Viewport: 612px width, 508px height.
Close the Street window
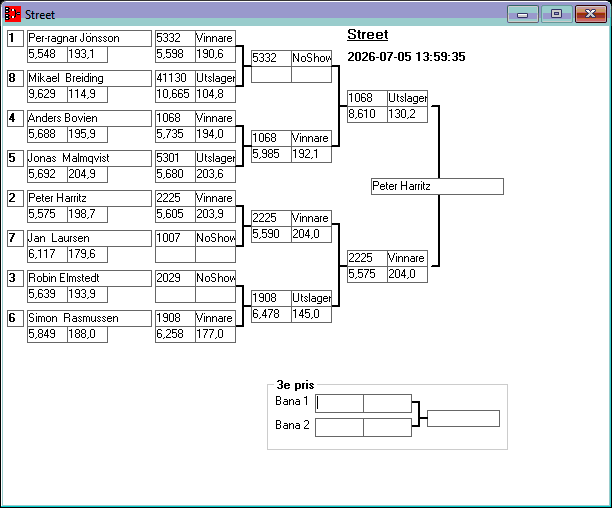(x=591, y=14)
